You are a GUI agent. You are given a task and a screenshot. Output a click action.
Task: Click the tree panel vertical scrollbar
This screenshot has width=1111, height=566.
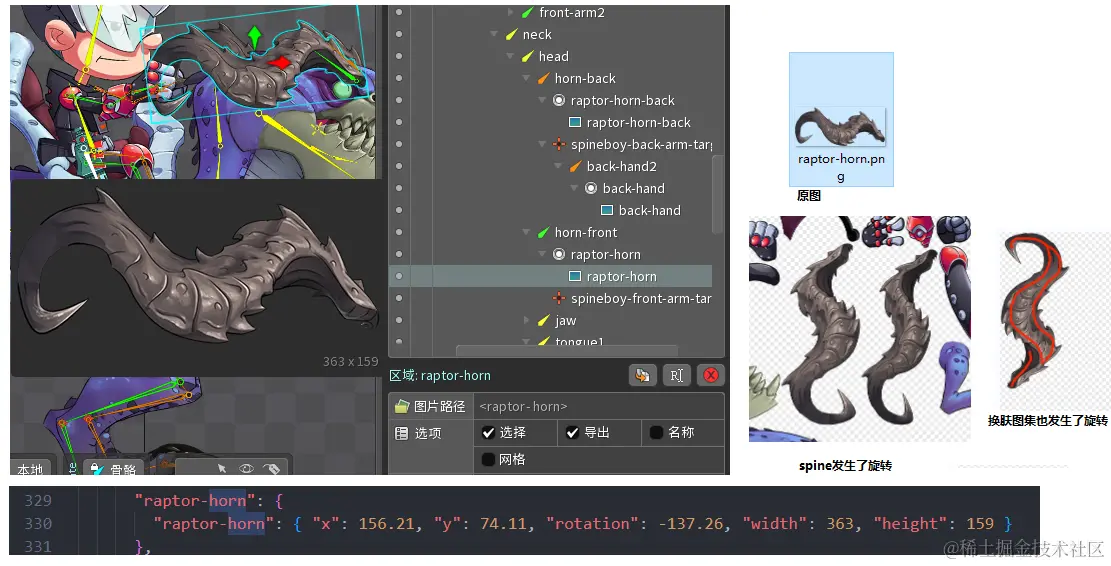pos(718,194)
